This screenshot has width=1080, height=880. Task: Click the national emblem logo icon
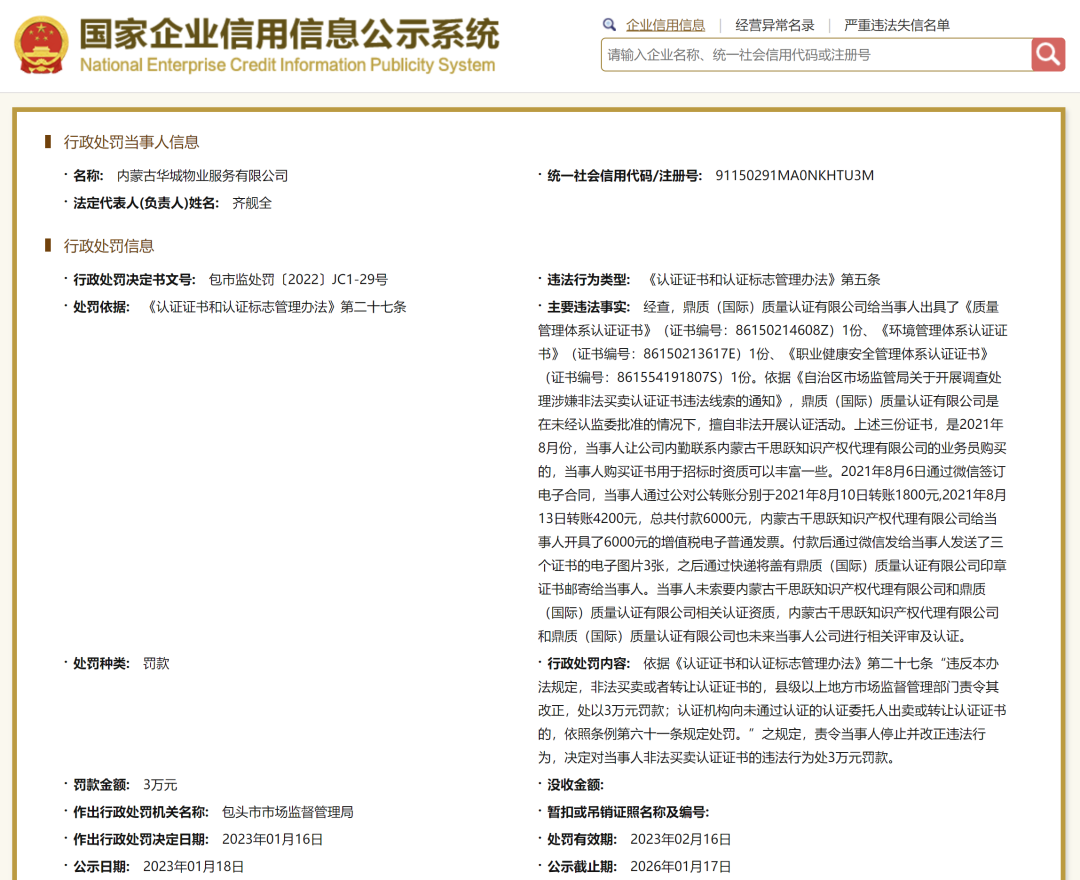point(42,45)
